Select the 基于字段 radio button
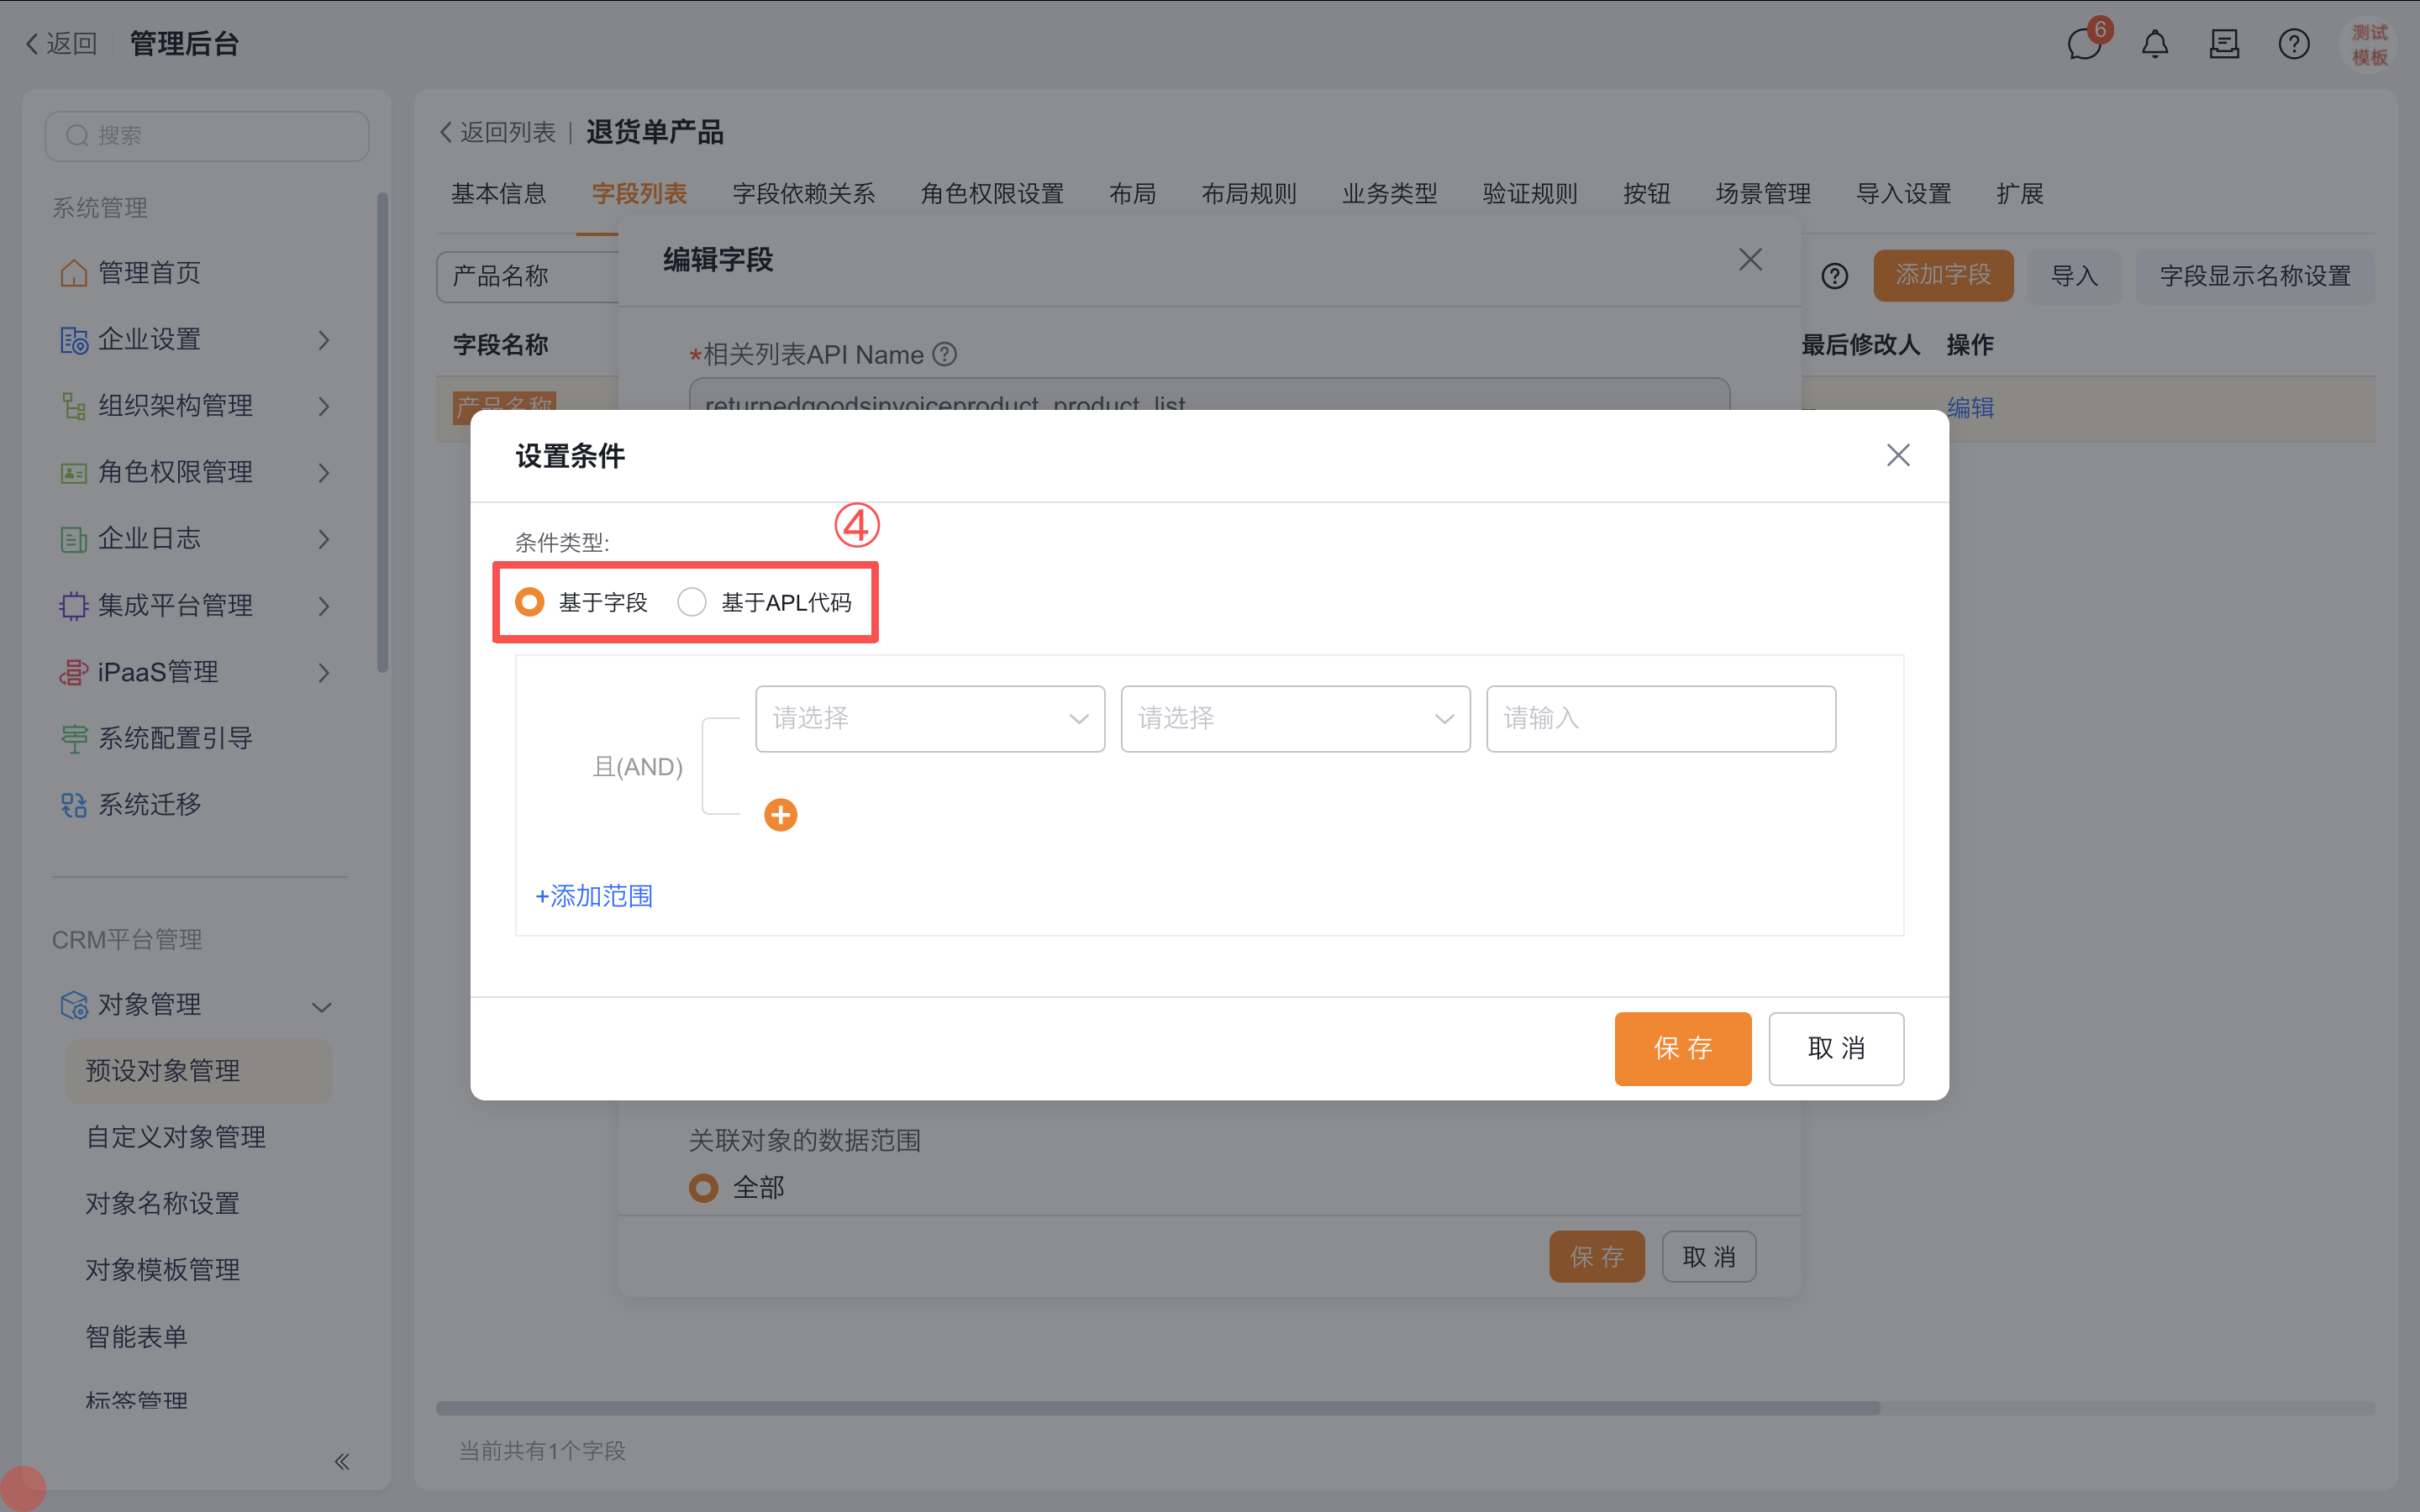 point(530,601)
